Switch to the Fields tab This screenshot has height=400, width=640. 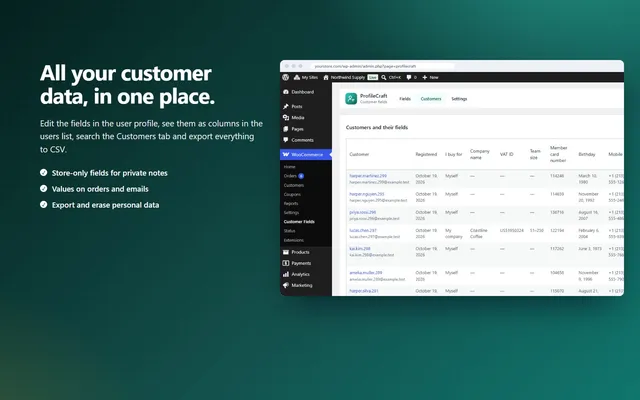405,99
